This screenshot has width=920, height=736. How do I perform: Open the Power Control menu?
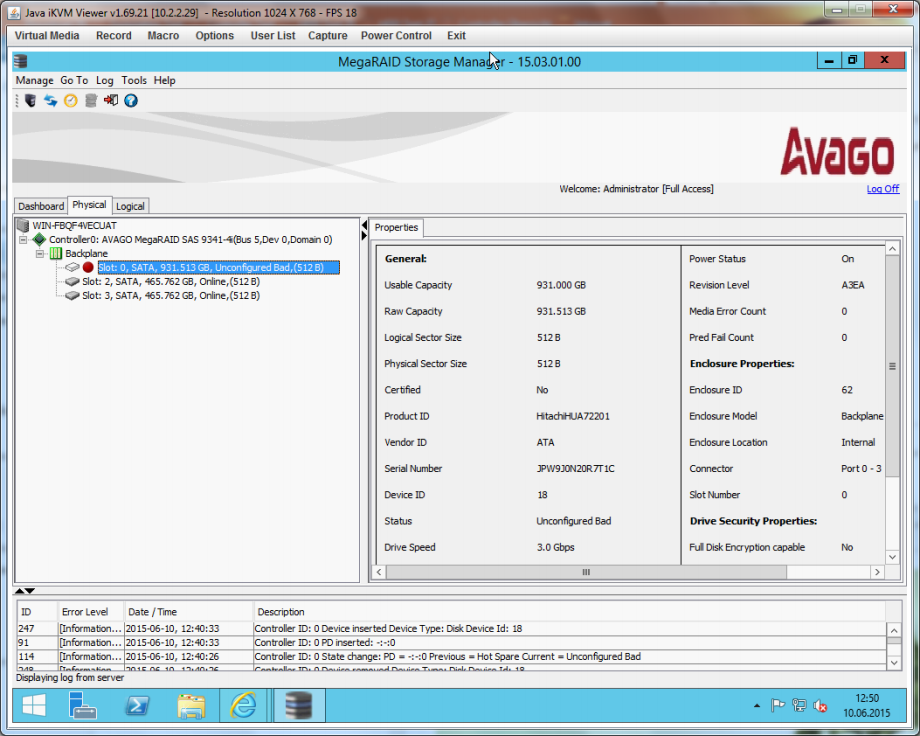[396, 35]
